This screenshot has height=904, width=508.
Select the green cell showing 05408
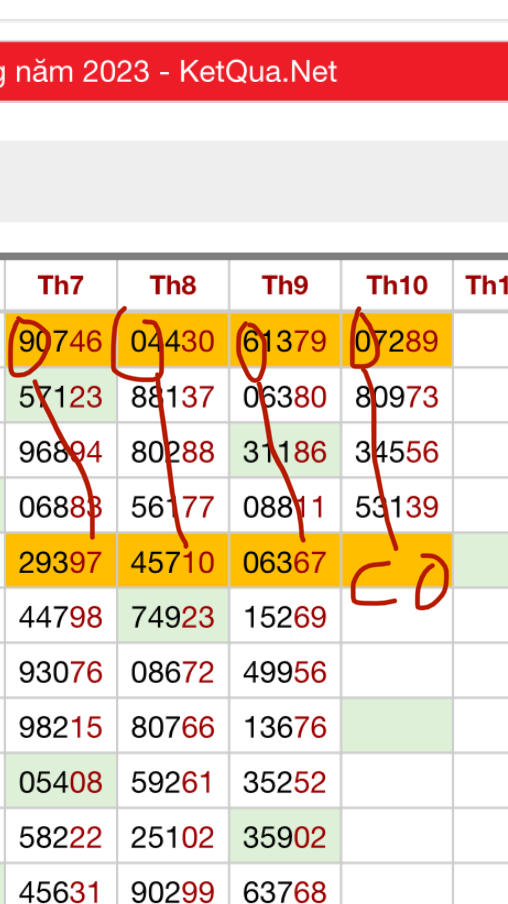pyautogui.click(x=61, y=782)
